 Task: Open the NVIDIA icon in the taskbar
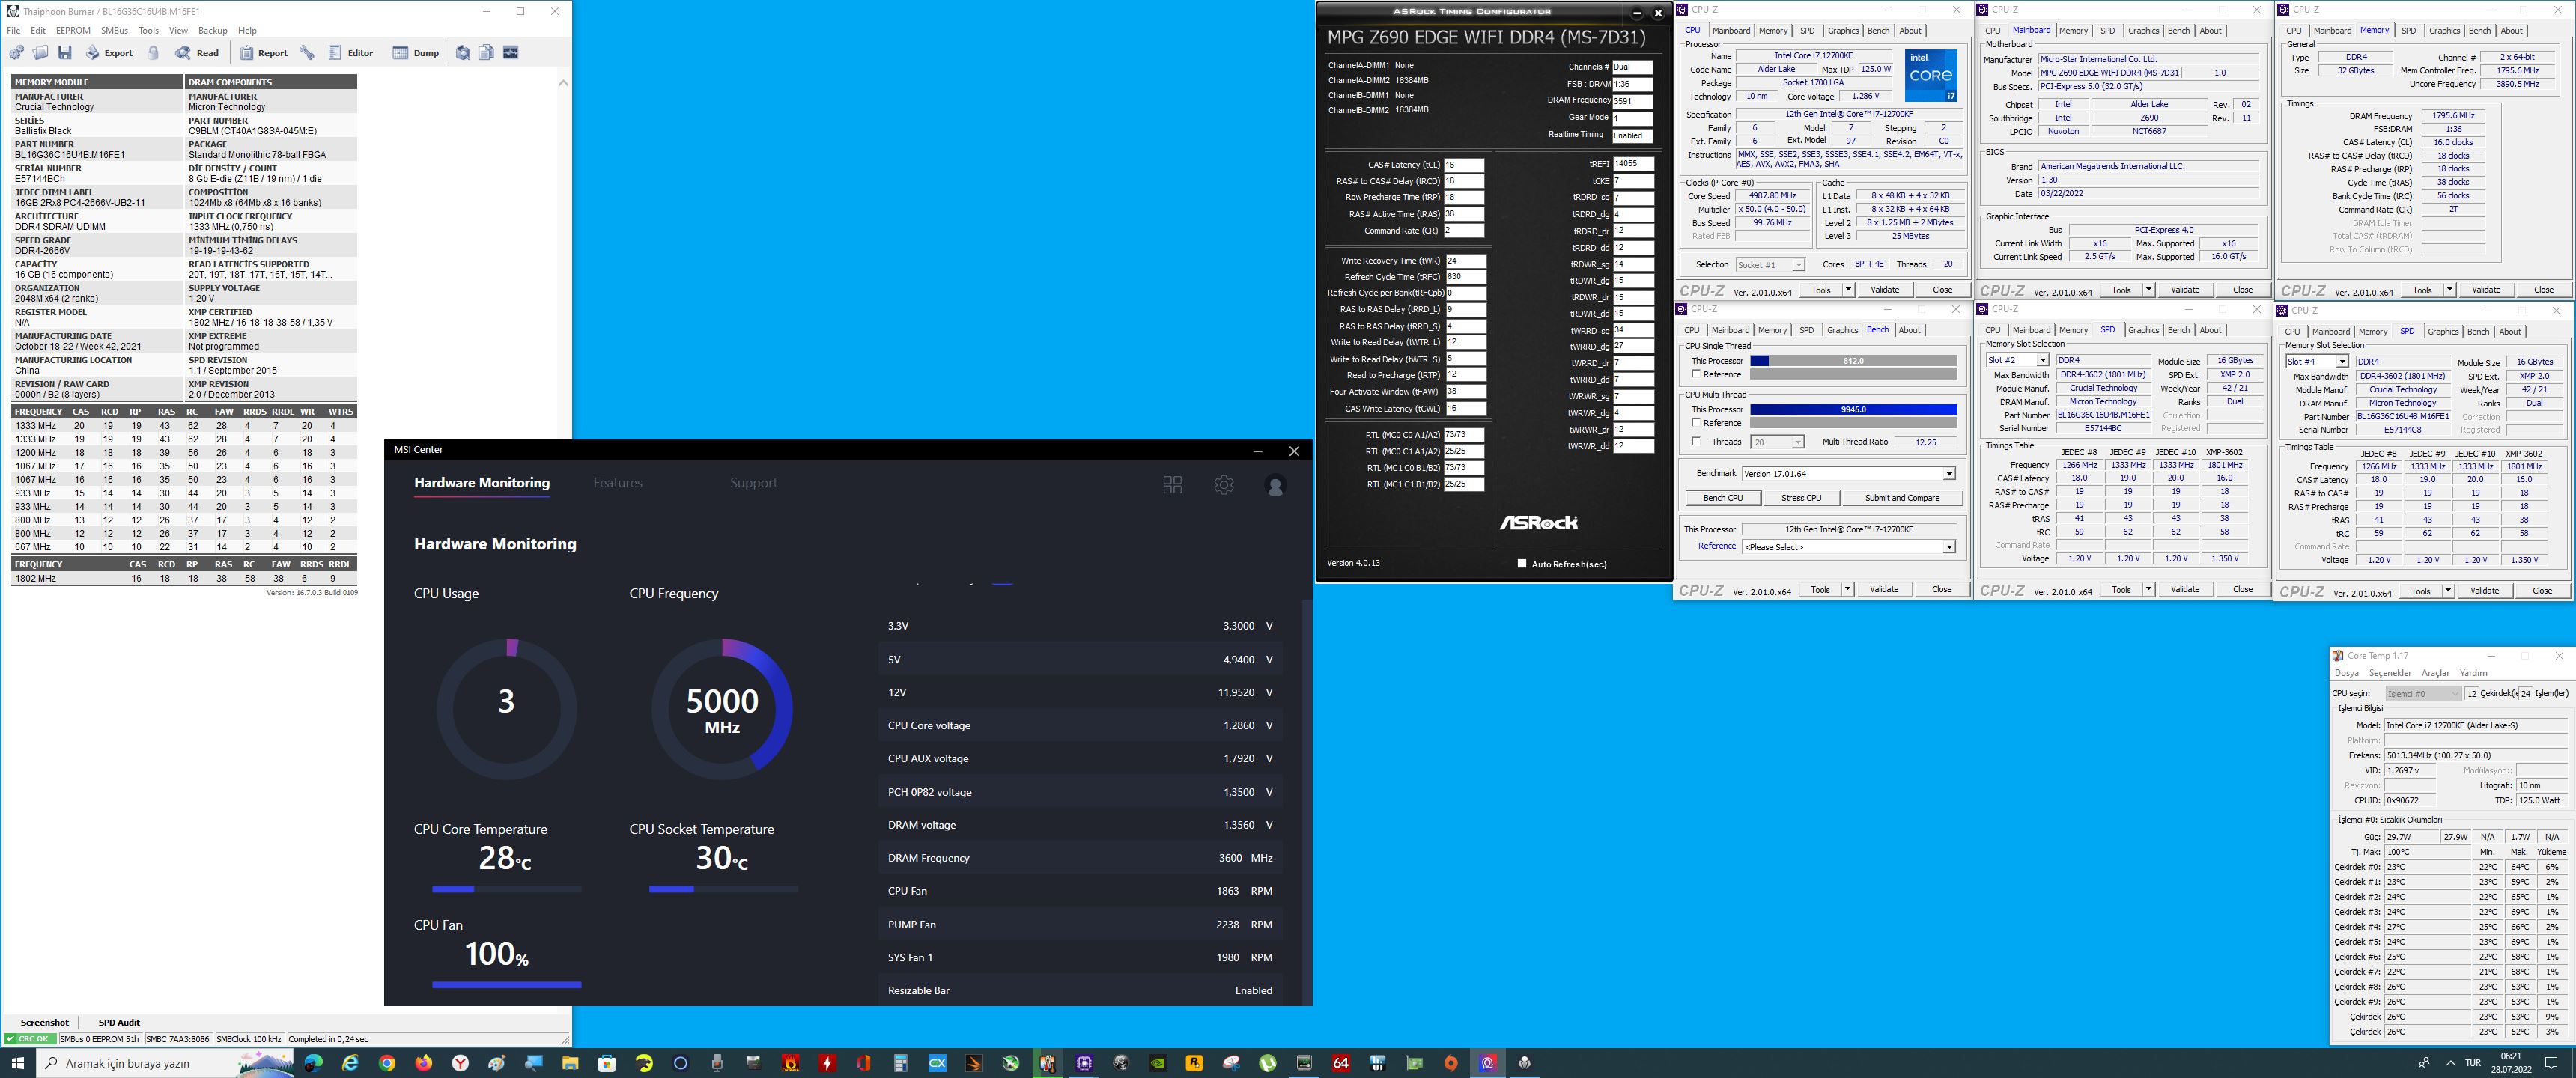1157,1063
